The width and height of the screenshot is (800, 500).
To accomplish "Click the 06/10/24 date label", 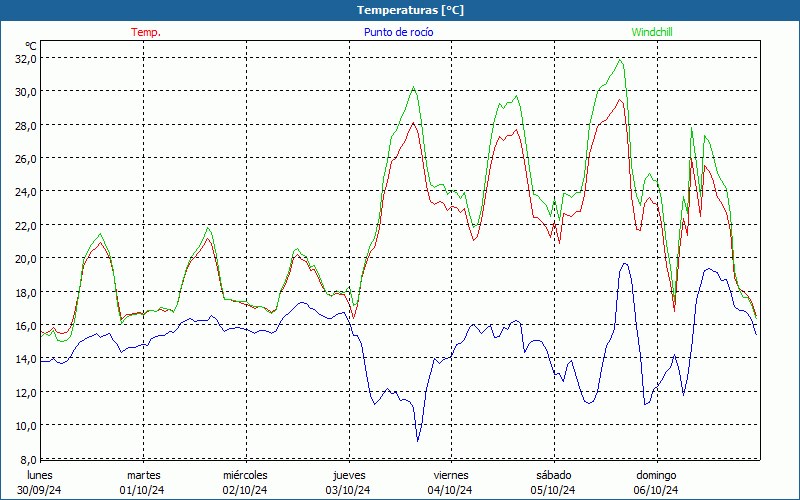I will tap(656, 490).
